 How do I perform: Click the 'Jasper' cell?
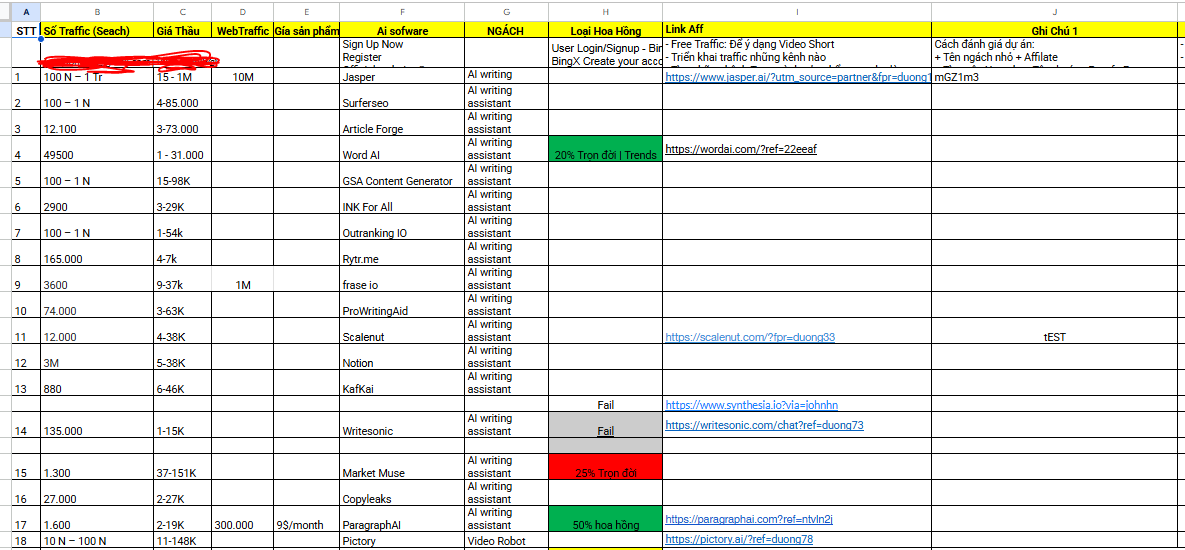click(402, 76)
